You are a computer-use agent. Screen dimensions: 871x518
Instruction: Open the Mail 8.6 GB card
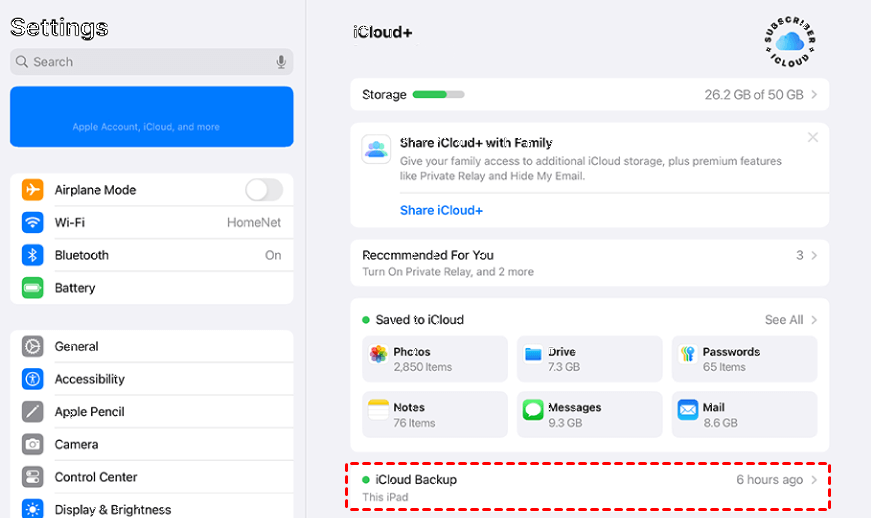pyautogui.click(x=744, y=414)
